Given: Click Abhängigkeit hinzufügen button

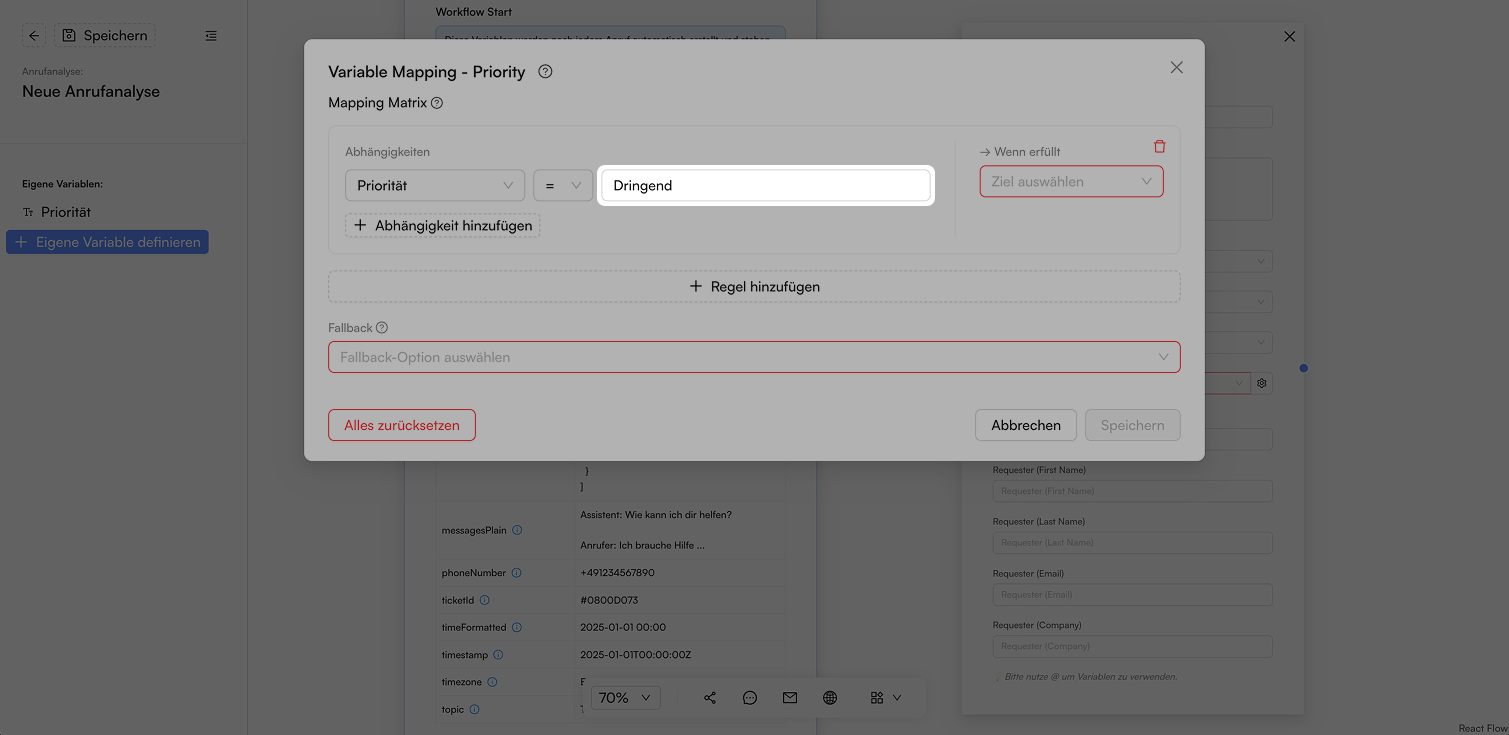Looking at the screenshot, I should point(443,226).
